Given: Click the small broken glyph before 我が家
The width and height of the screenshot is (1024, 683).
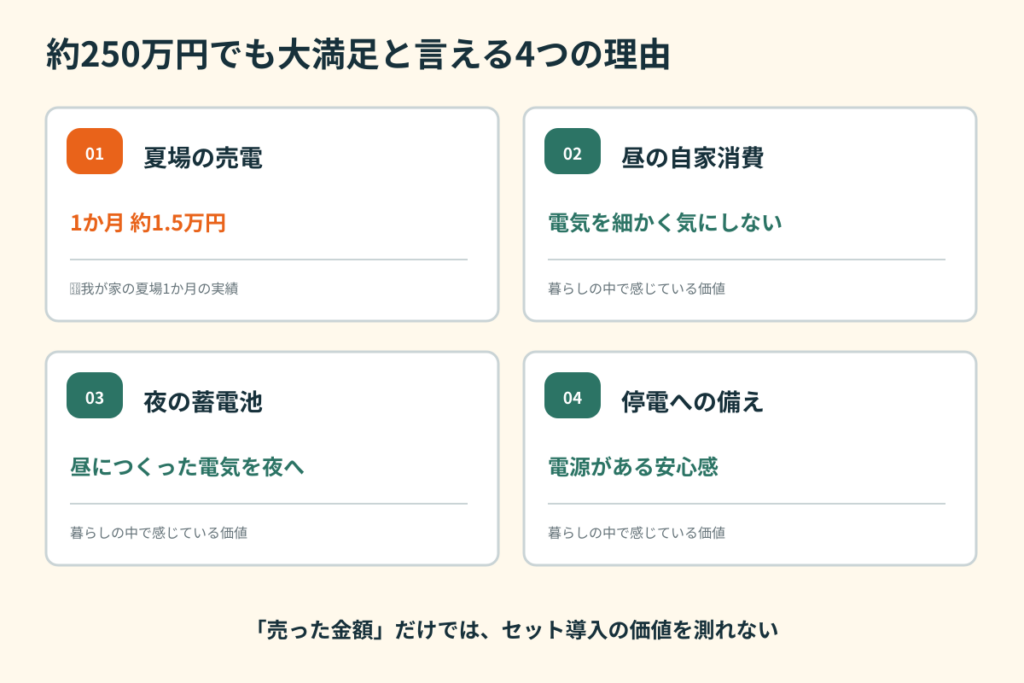Looking at the screenshot, I should (x=75, y=289).
